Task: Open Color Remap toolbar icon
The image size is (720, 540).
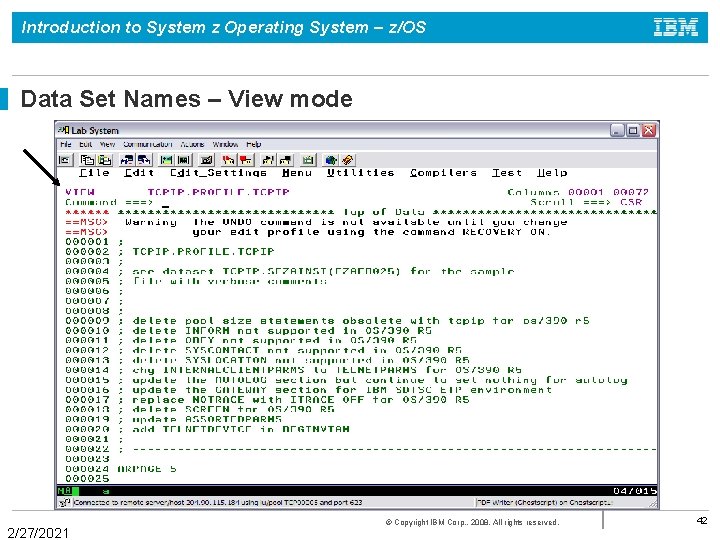Action: (x=184, y=160)
